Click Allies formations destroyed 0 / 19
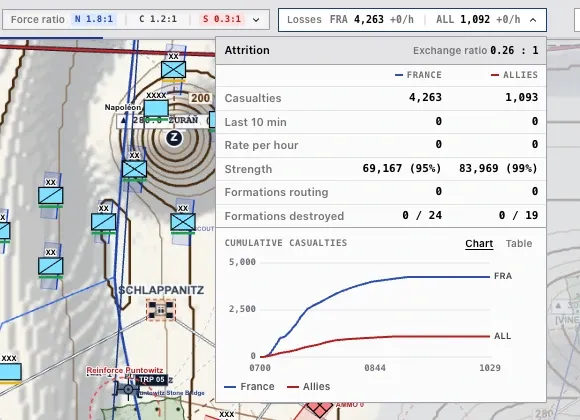The image size is (580, 420). [x=518, y=215]
